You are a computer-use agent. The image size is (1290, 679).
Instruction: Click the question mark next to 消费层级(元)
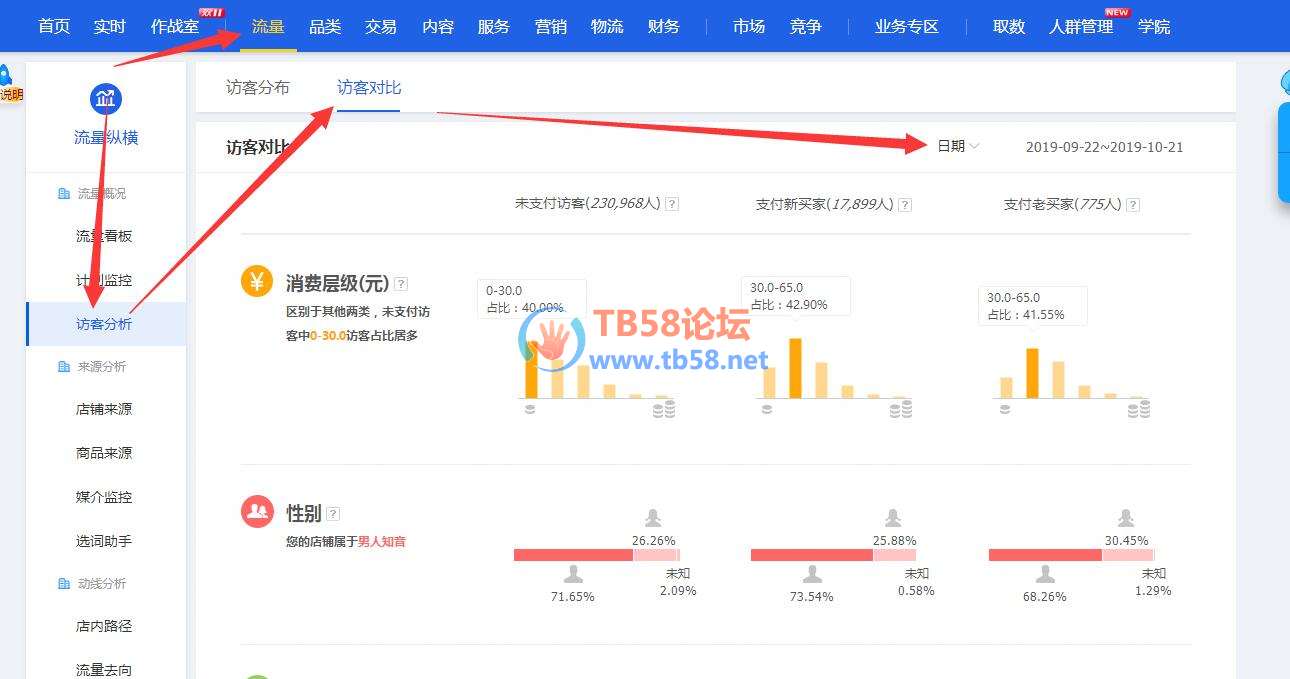[x=401, y=284]
